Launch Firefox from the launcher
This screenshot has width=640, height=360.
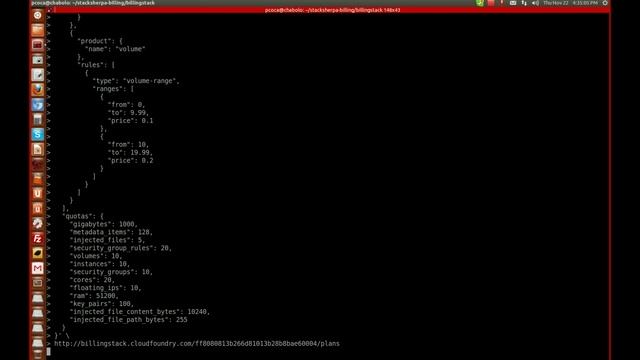click(x=38, y=90)
